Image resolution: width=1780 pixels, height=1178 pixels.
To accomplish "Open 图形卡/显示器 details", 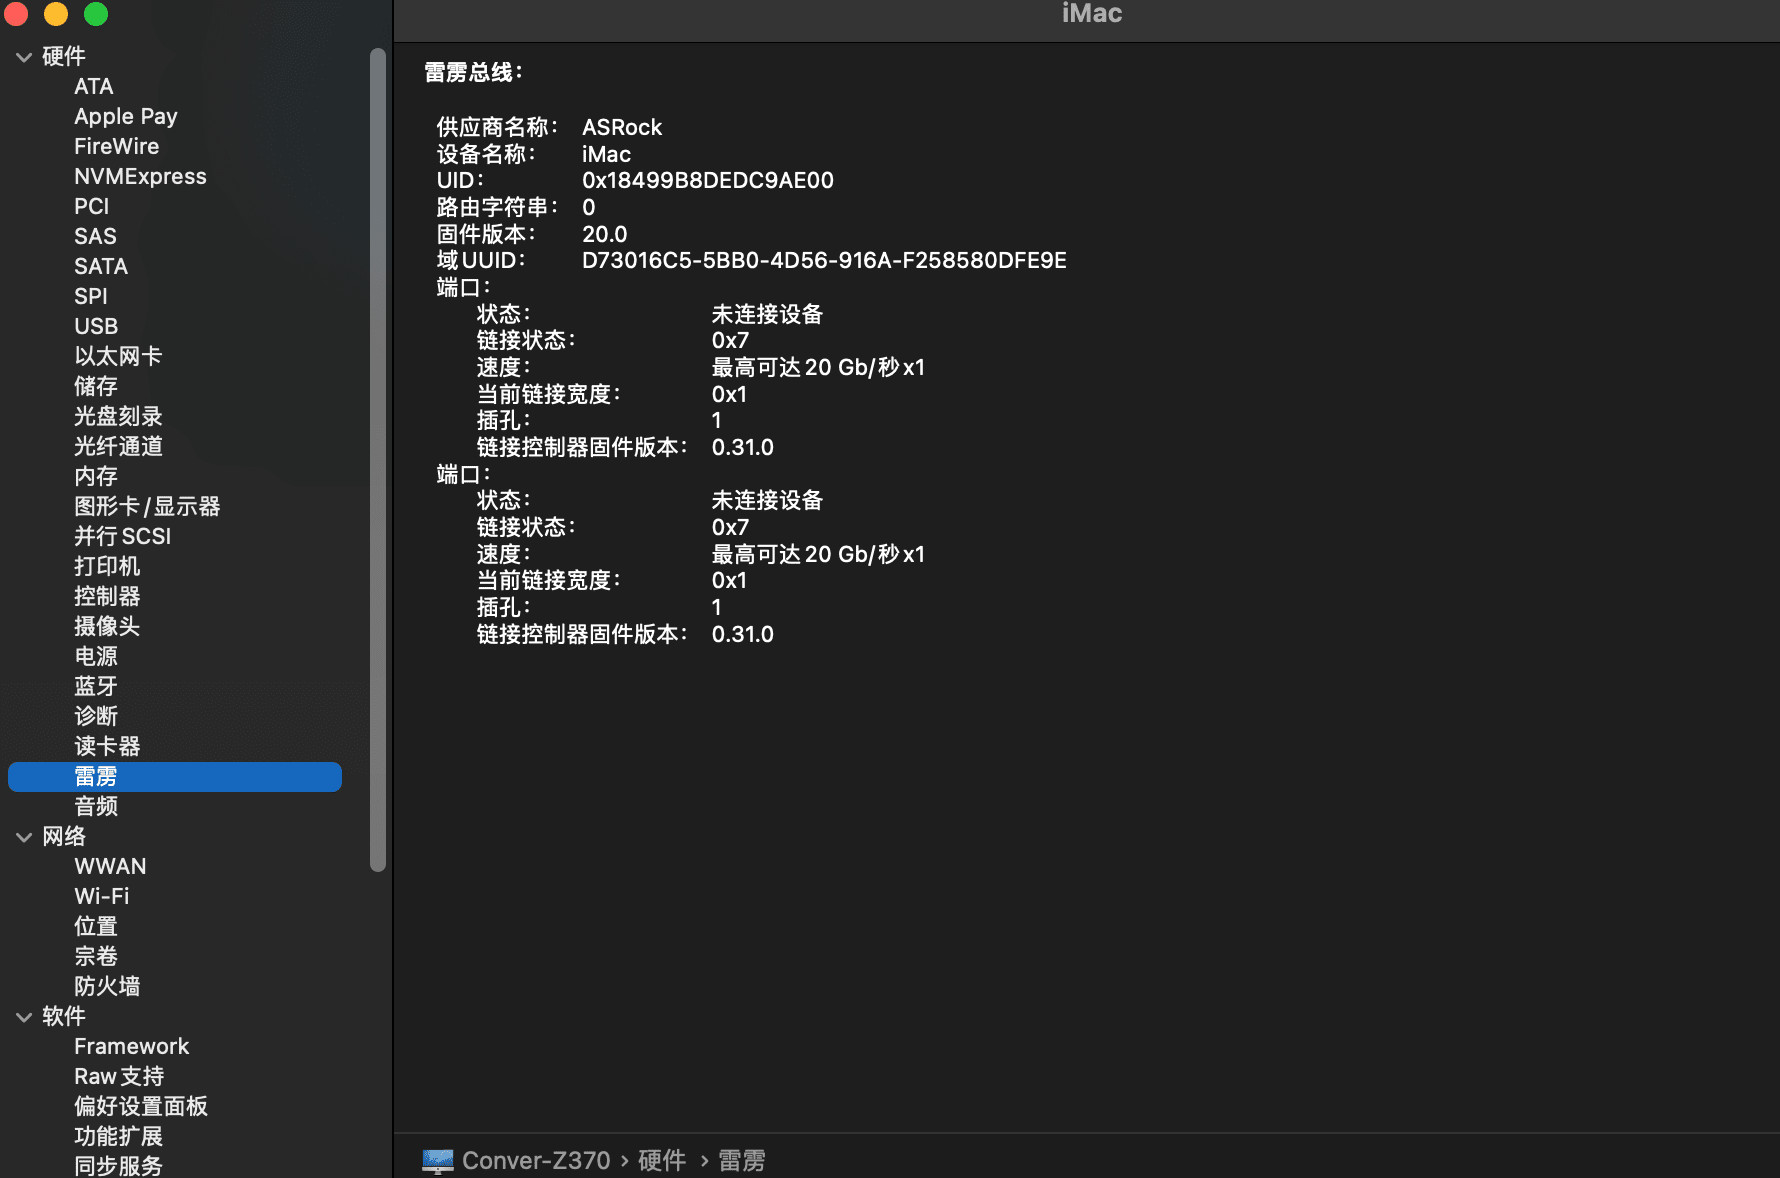I will [147, 507].
